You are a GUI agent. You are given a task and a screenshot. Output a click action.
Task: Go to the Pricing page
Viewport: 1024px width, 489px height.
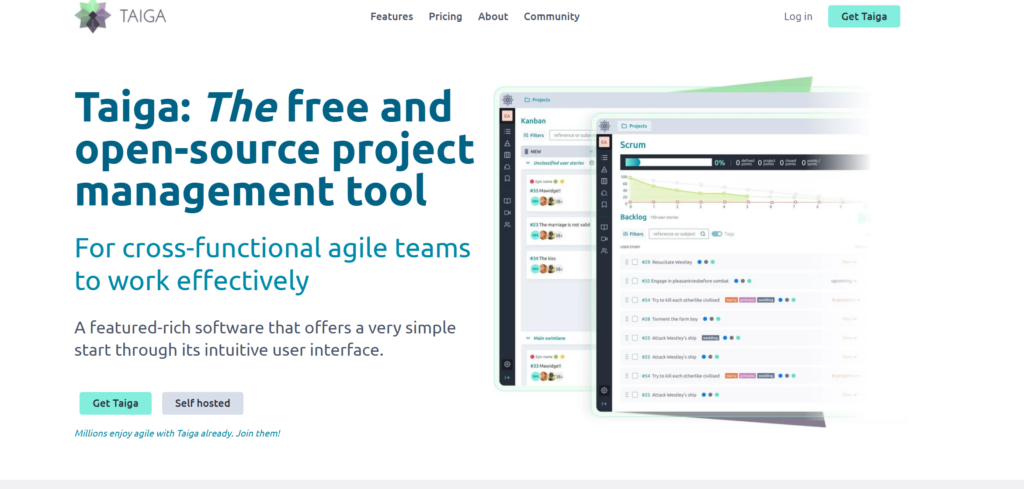click(445, 17)
